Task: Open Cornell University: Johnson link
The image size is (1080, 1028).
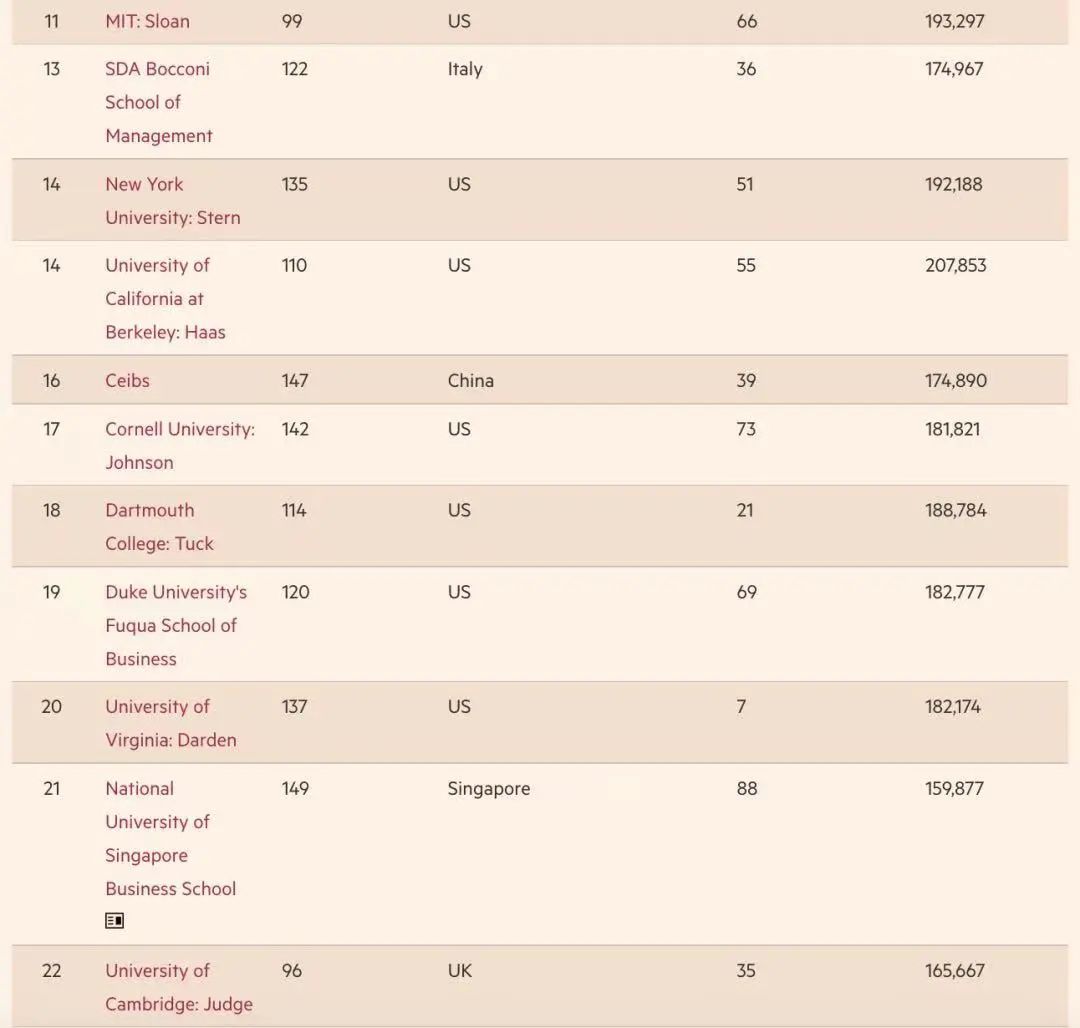Action: coord(179,445)
